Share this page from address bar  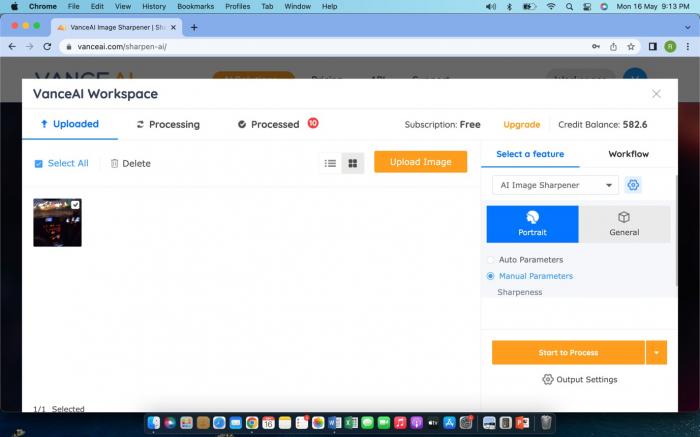point(613,46)
